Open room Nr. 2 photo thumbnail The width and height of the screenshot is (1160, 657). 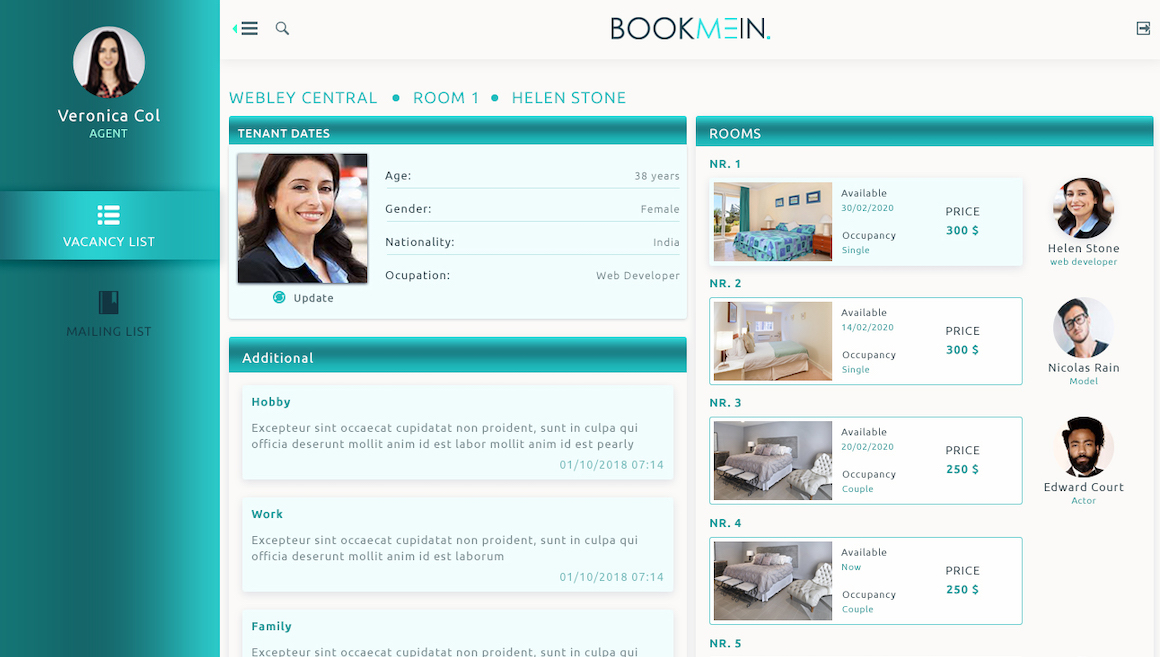[x=772, y=341]
